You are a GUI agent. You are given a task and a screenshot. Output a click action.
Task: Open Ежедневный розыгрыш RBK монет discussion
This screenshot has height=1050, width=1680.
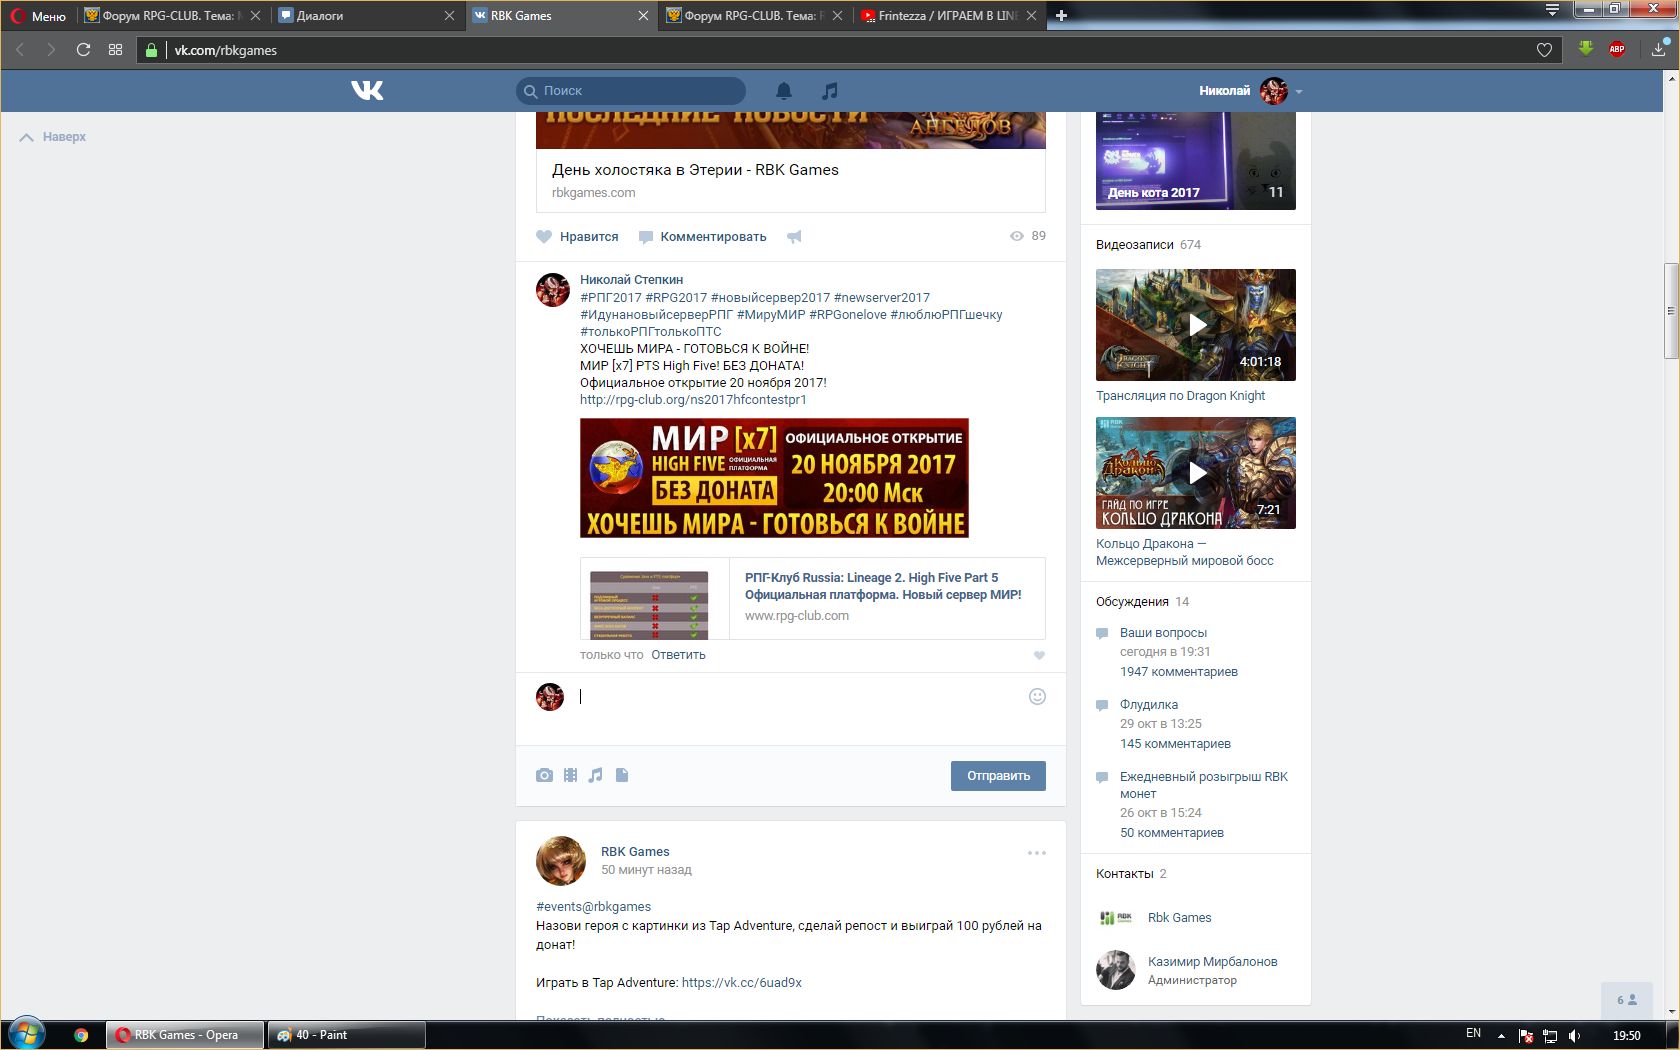point(1204,785)
